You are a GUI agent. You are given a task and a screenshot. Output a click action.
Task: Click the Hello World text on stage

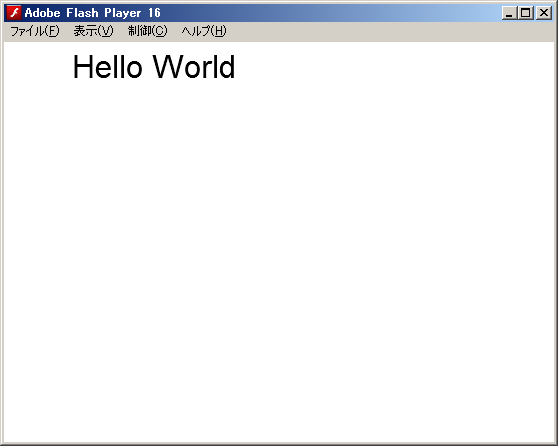coord(154,67)
